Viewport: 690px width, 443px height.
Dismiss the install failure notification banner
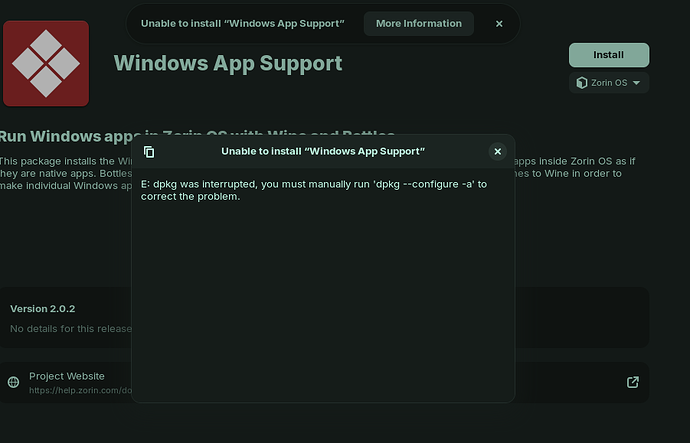coord(499,24)
